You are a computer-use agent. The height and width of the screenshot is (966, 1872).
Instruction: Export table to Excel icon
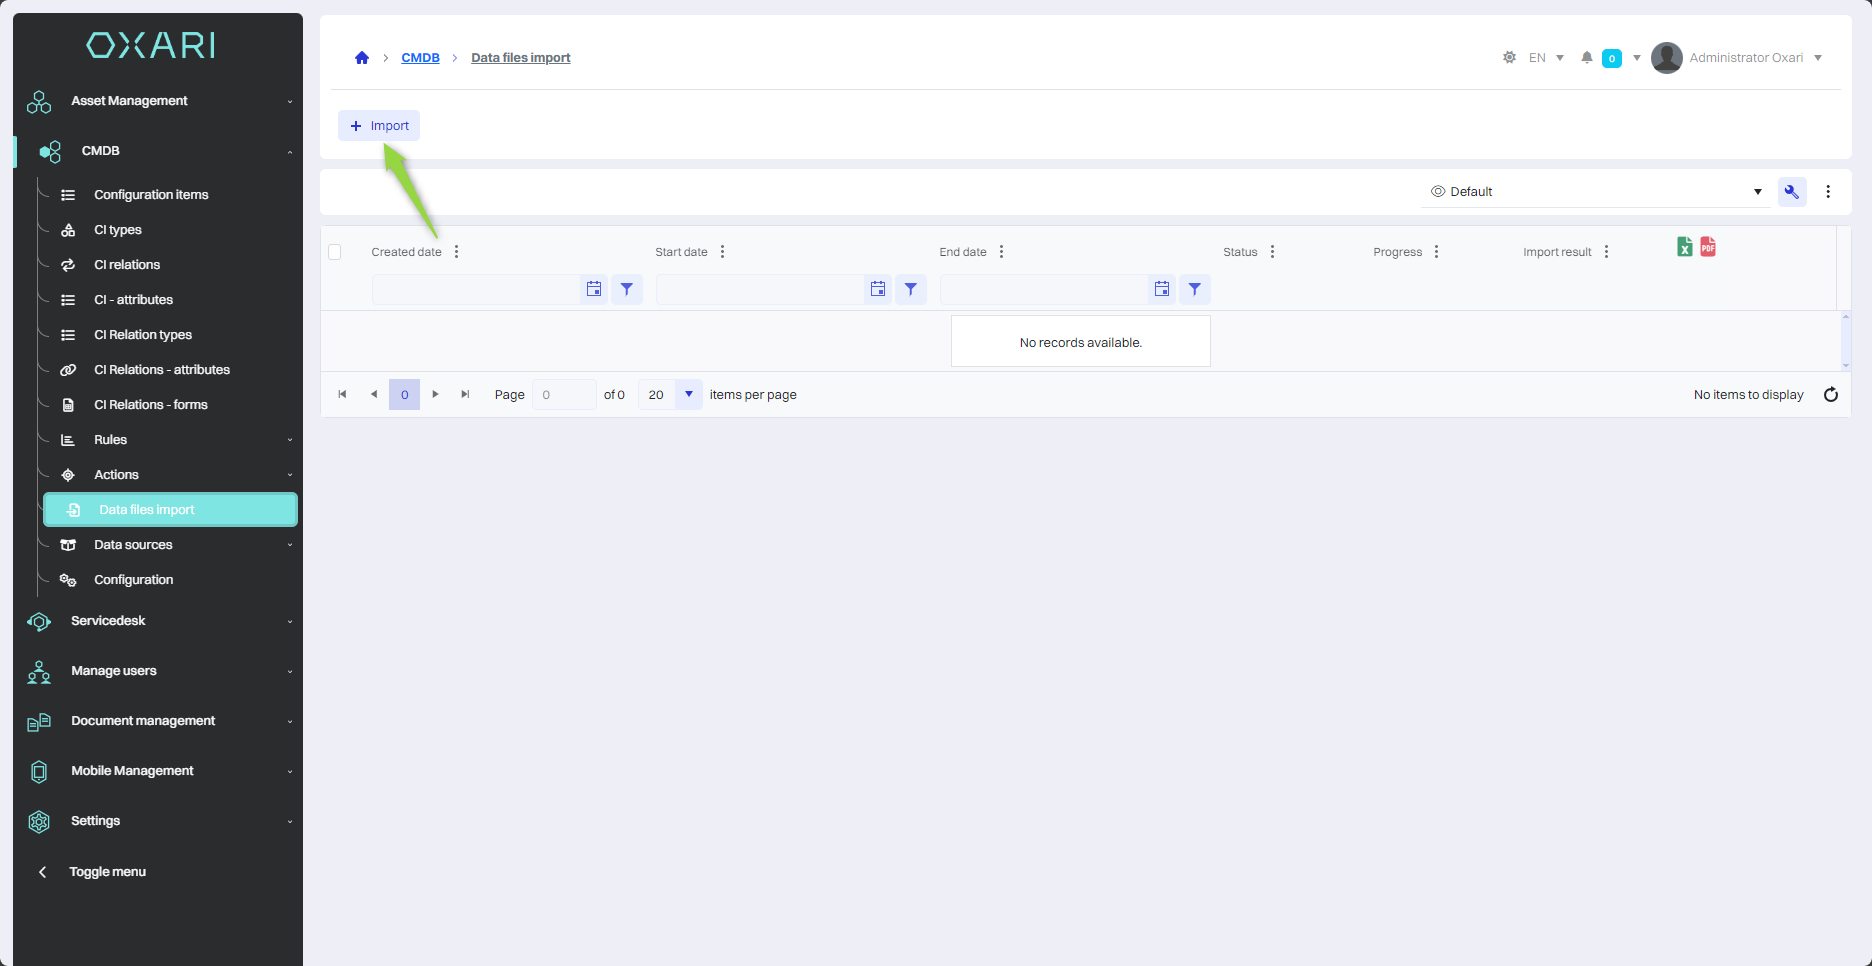pos(1685,247)
